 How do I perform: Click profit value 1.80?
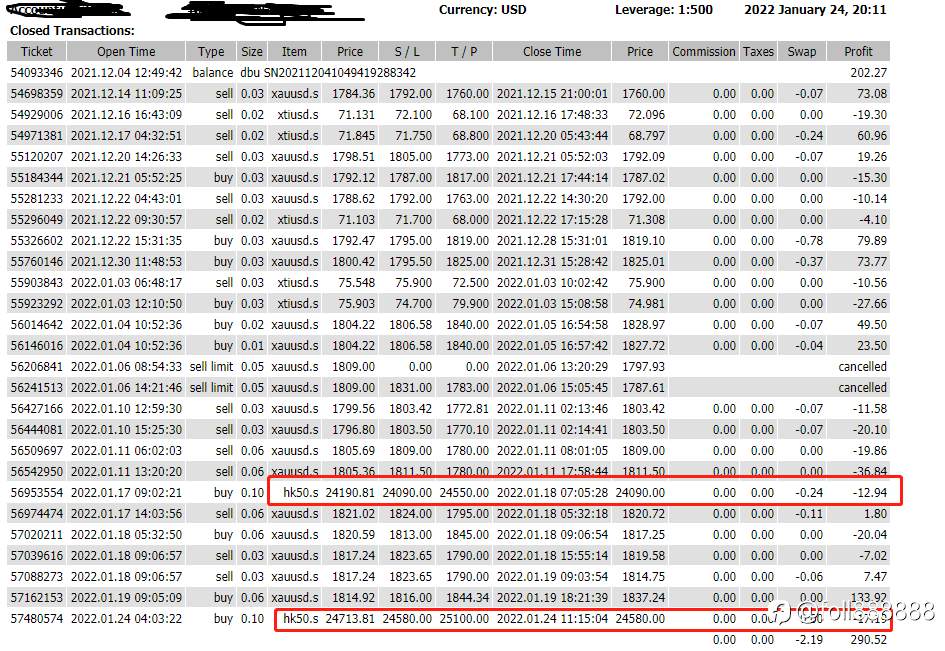point(875,514)
